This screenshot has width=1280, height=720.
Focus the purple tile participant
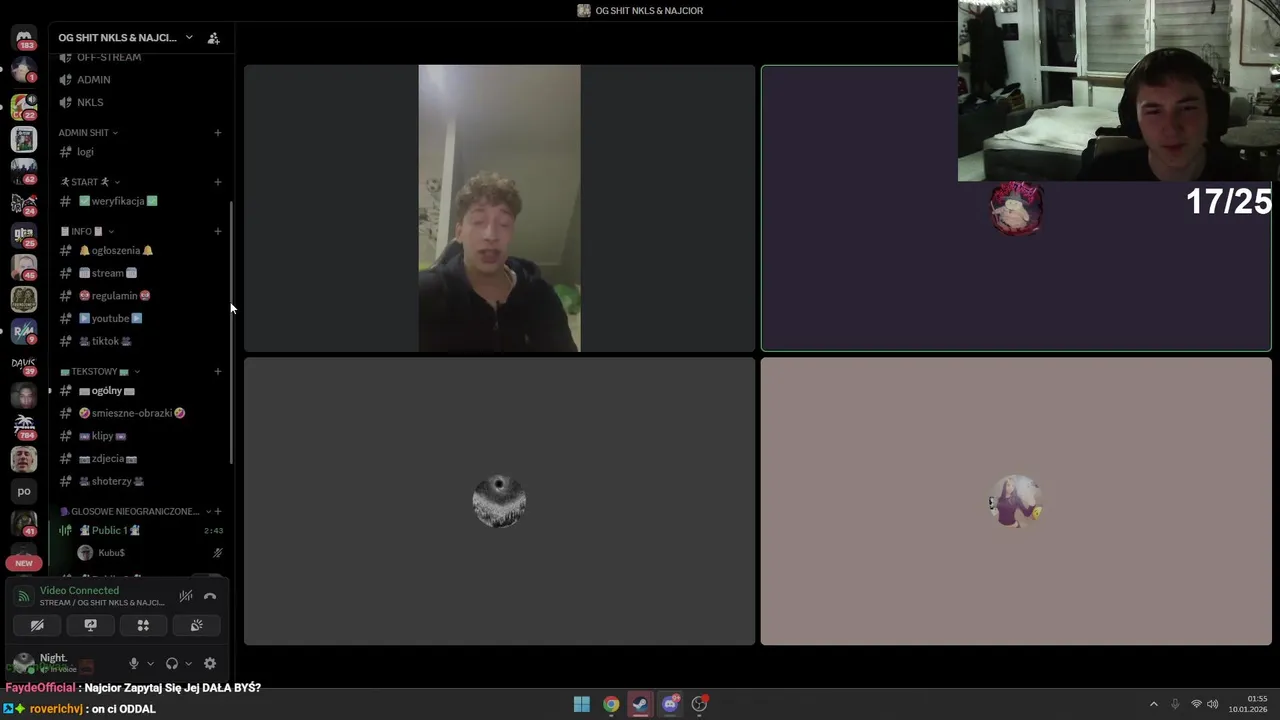click(x=1016, y=208)
